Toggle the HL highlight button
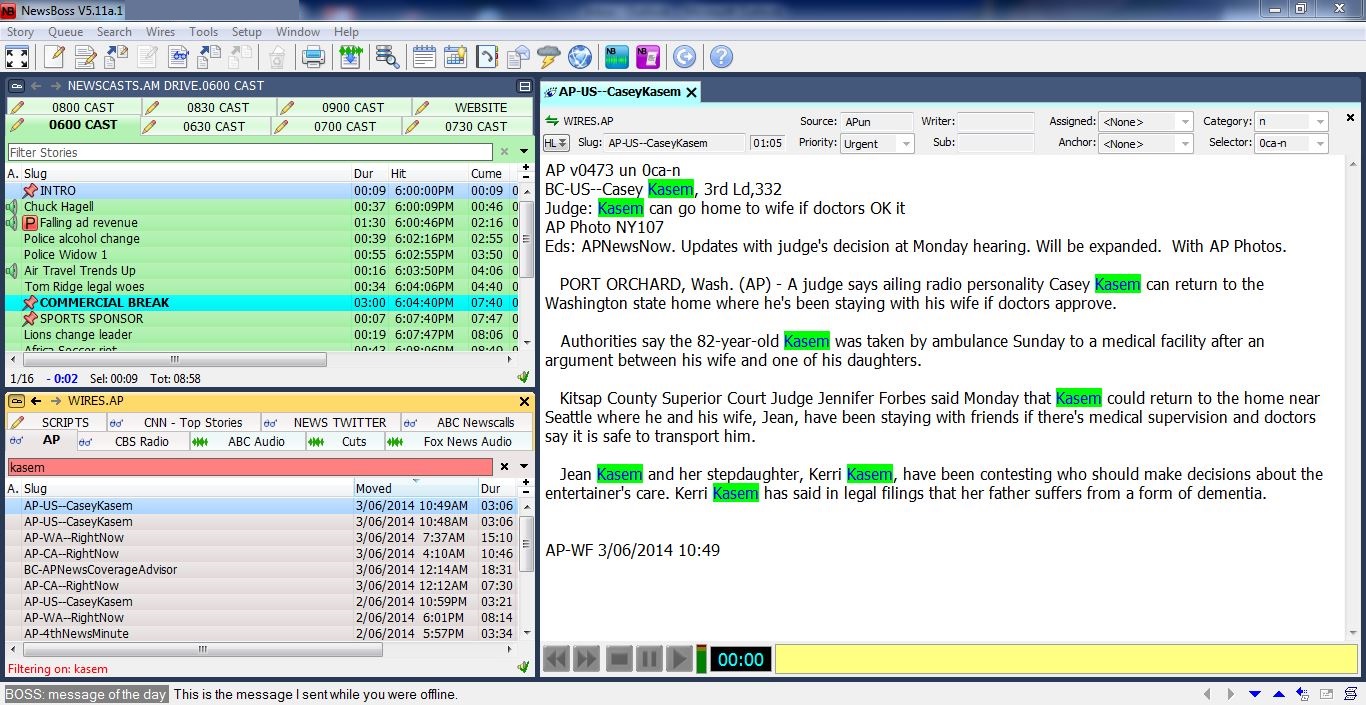1366x705 pixels. (x=556, y=143)
